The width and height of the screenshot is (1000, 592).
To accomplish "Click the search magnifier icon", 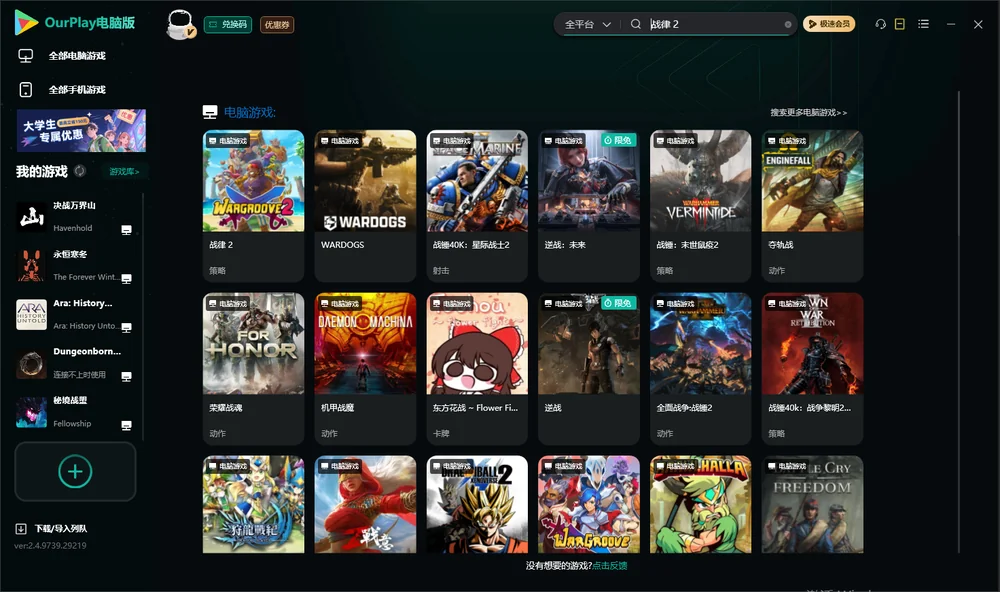I will click(x=636, y=24).
